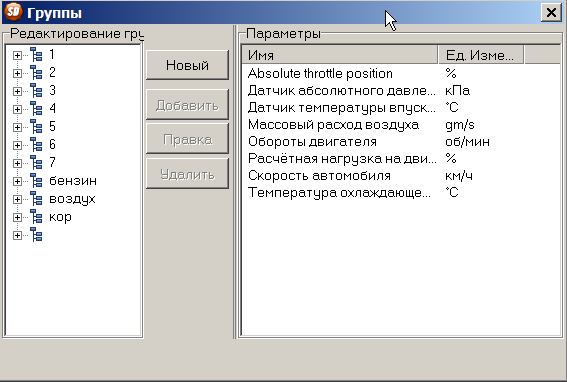The image size is (567, 382).
Task: Expand the воздух group node
Action: [17, 199]
